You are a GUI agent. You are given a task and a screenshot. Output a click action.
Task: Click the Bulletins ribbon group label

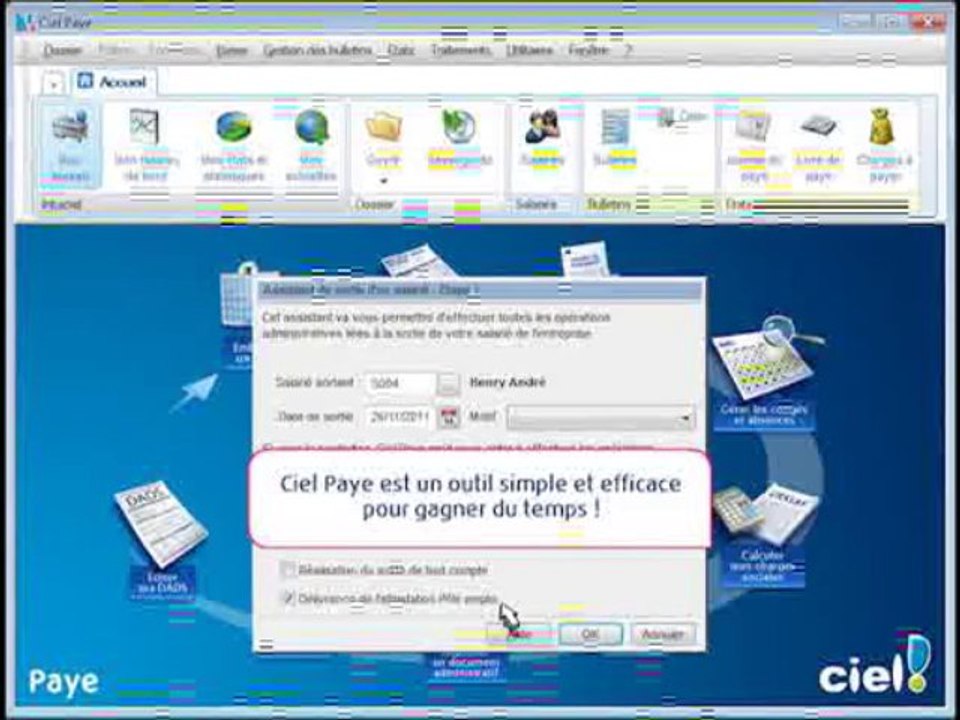pyautogui.click(x=609, y=204)
